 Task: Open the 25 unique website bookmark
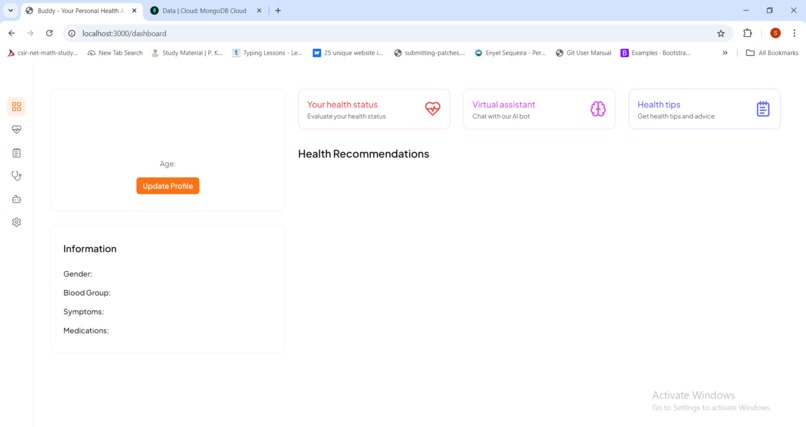[x=348, y=52]
